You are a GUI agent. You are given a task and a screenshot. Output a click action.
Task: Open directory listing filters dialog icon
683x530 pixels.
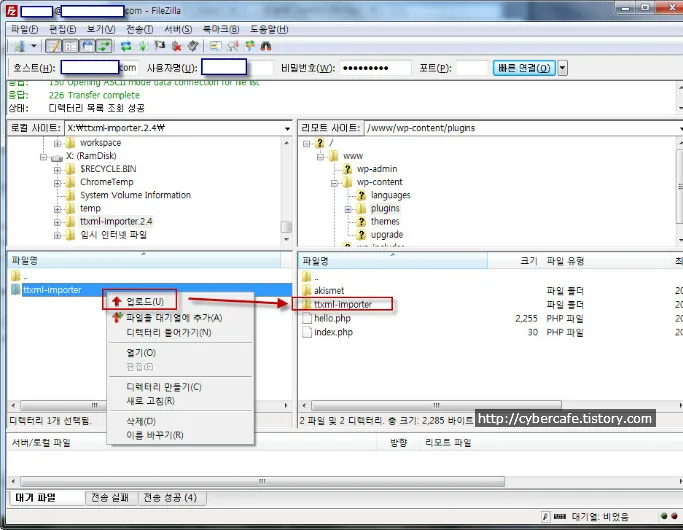point(216,46)
